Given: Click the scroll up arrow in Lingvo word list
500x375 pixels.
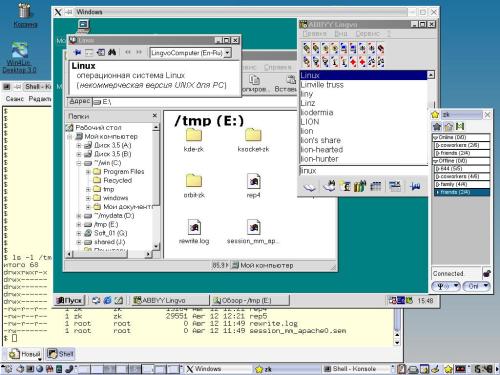Looking at the screenshot, I should pos(431,75).
